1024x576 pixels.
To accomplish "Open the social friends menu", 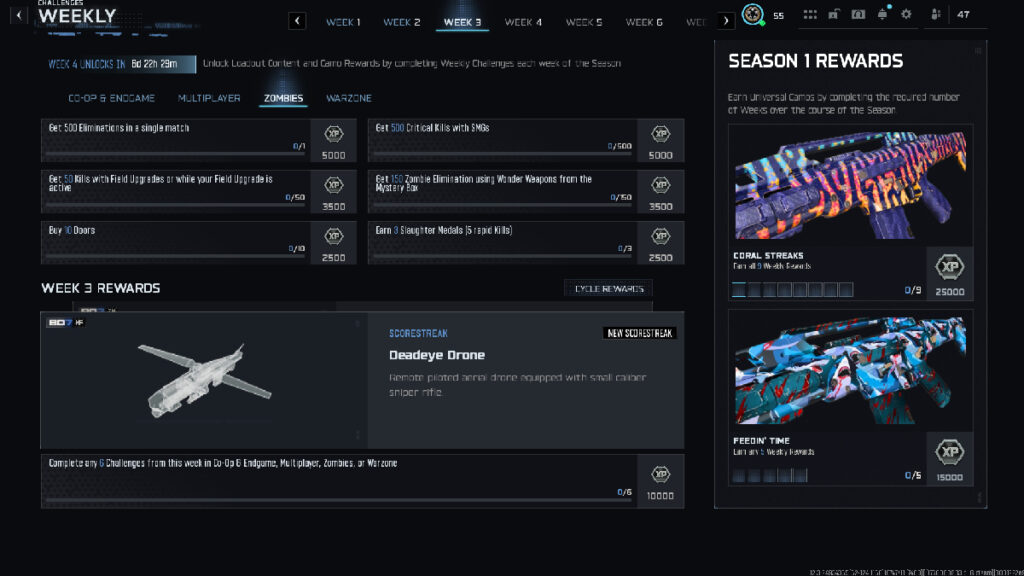I will click(x=935, y=14).
